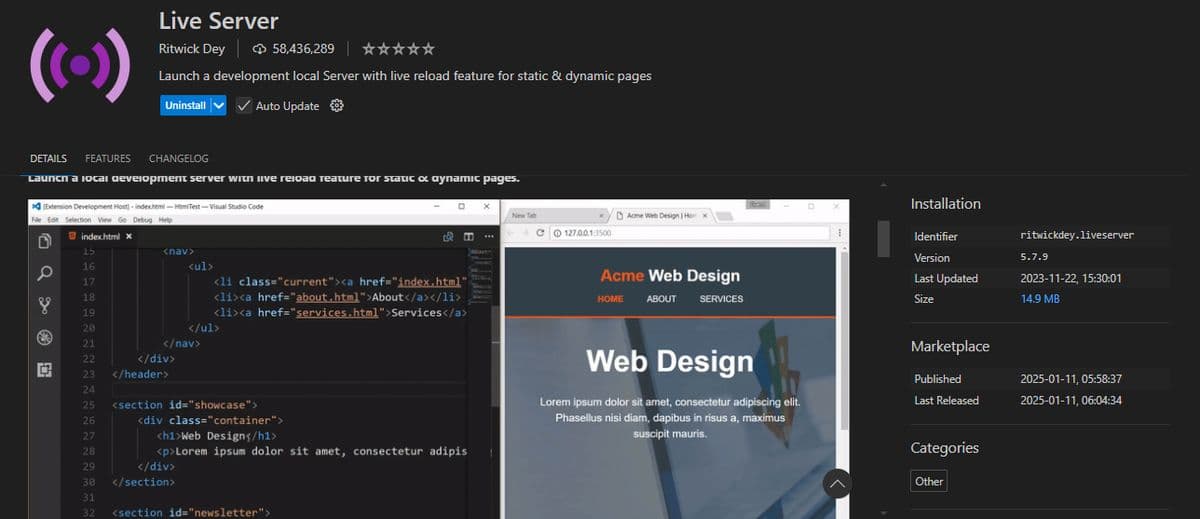
Task: Click the Last Released date 2025-01-11, 06:04:34
Action: click(1069, 400)
